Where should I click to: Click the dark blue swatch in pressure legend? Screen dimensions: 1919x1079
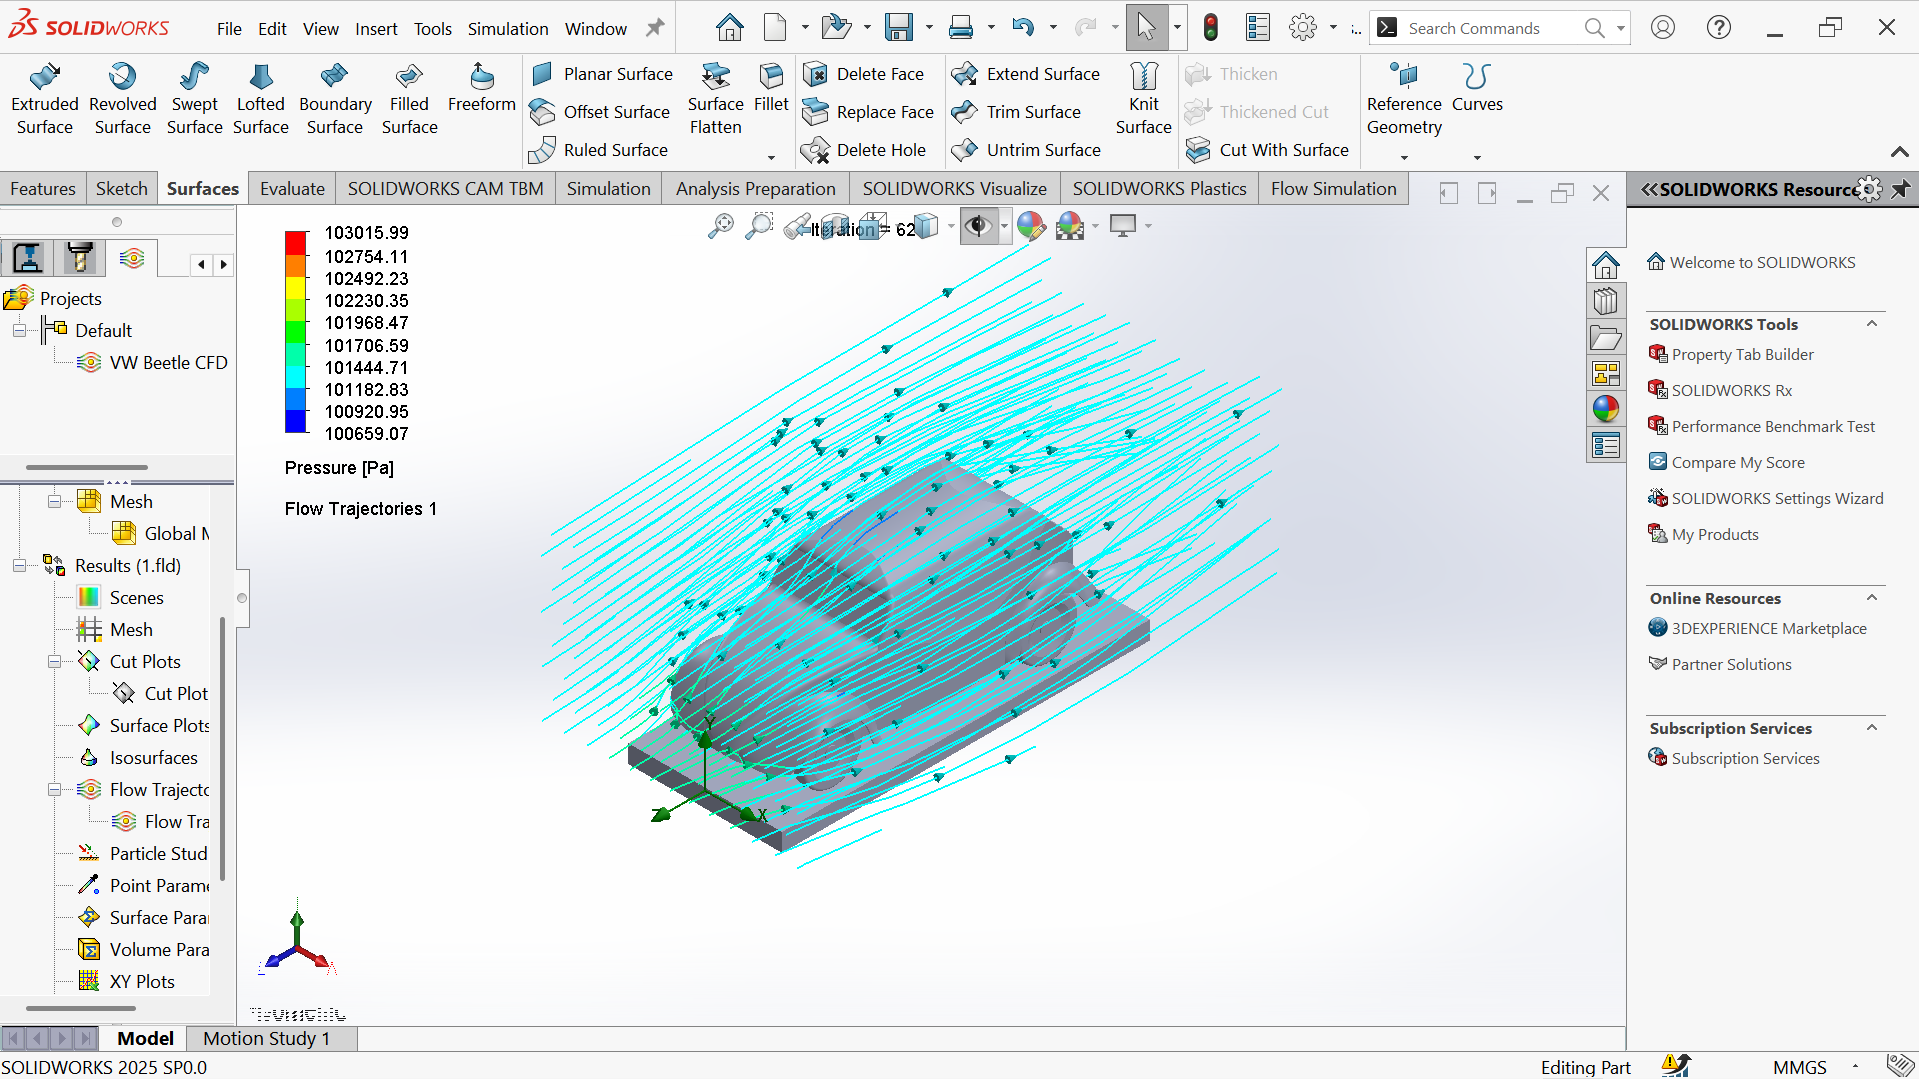(x=295, y=421)
